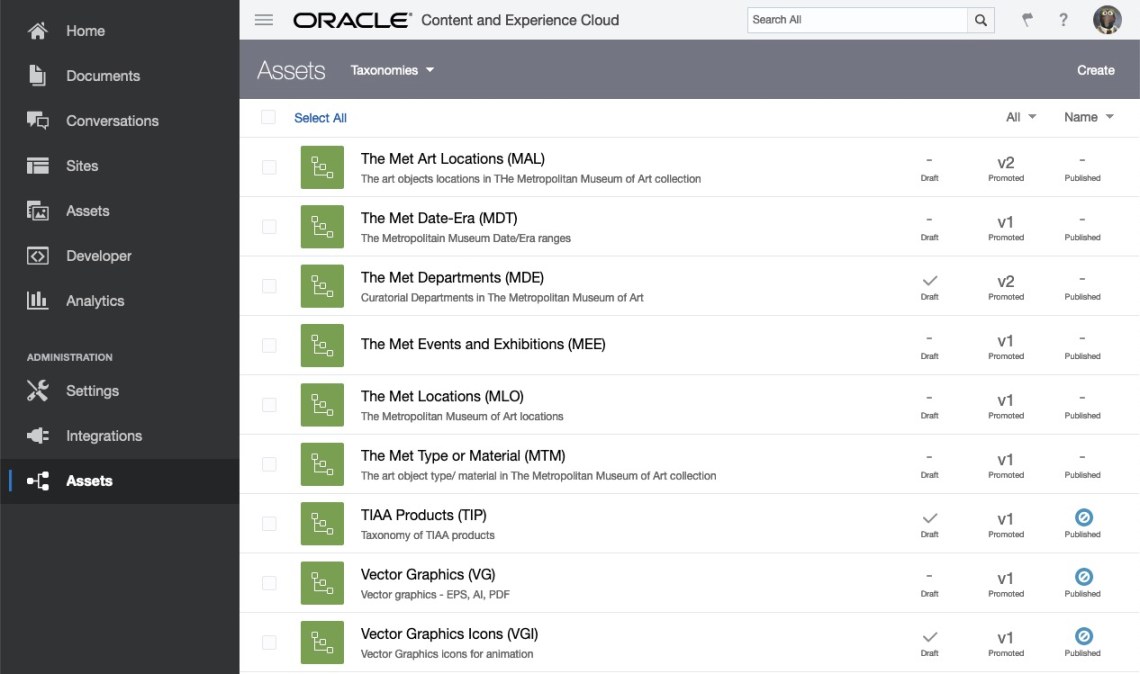The width and height of the screenshot is (1140, 674).
Task: Click into the Search All field
Action: tap(856, 20)
